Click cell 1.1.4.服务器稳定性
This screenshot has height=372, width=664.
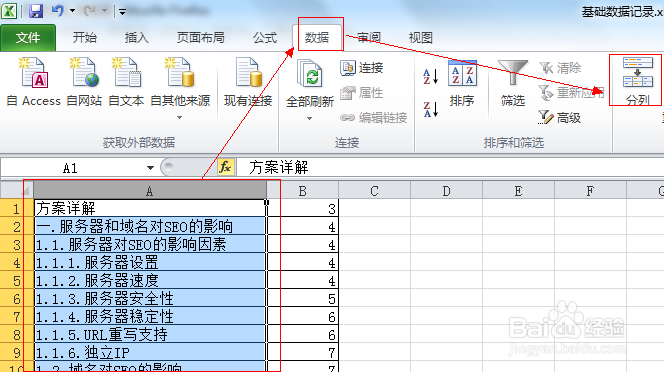coord(150,316)
